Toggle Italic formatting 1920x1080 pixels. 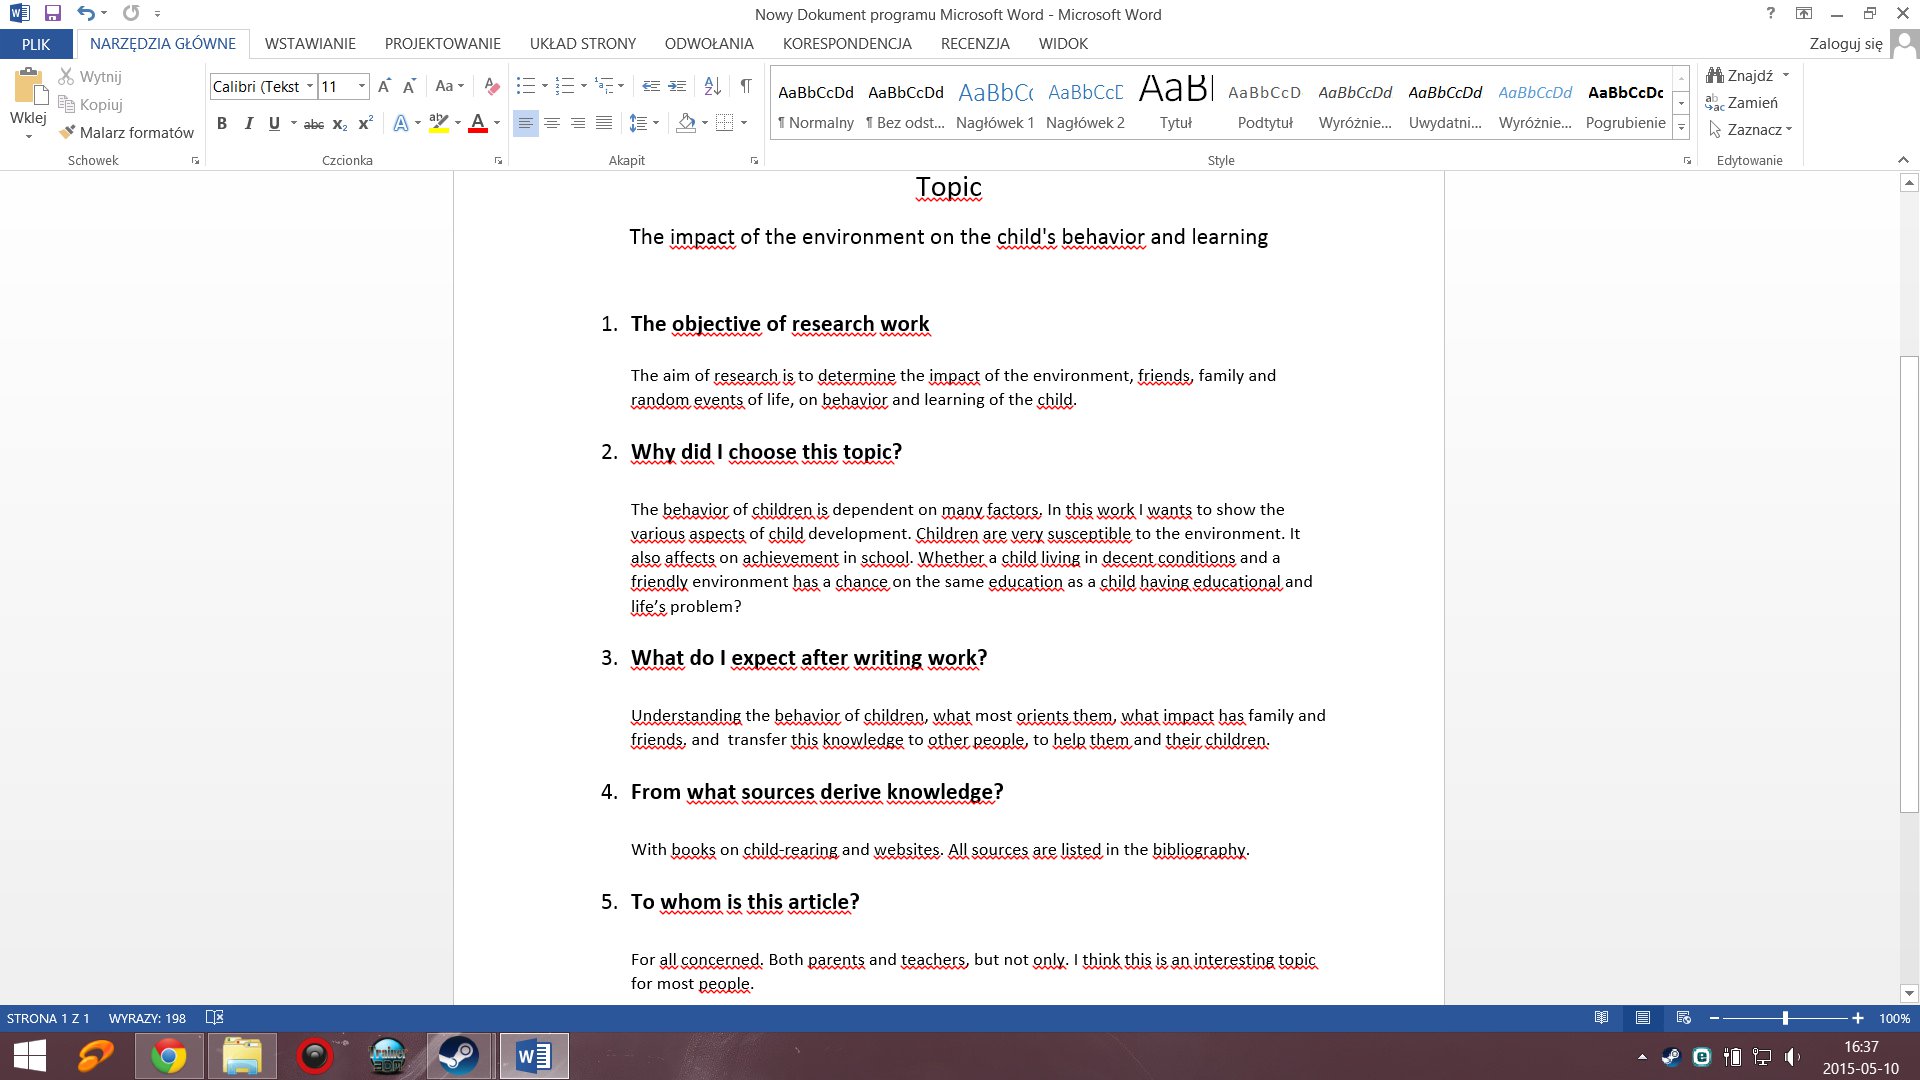click(248, 123)
